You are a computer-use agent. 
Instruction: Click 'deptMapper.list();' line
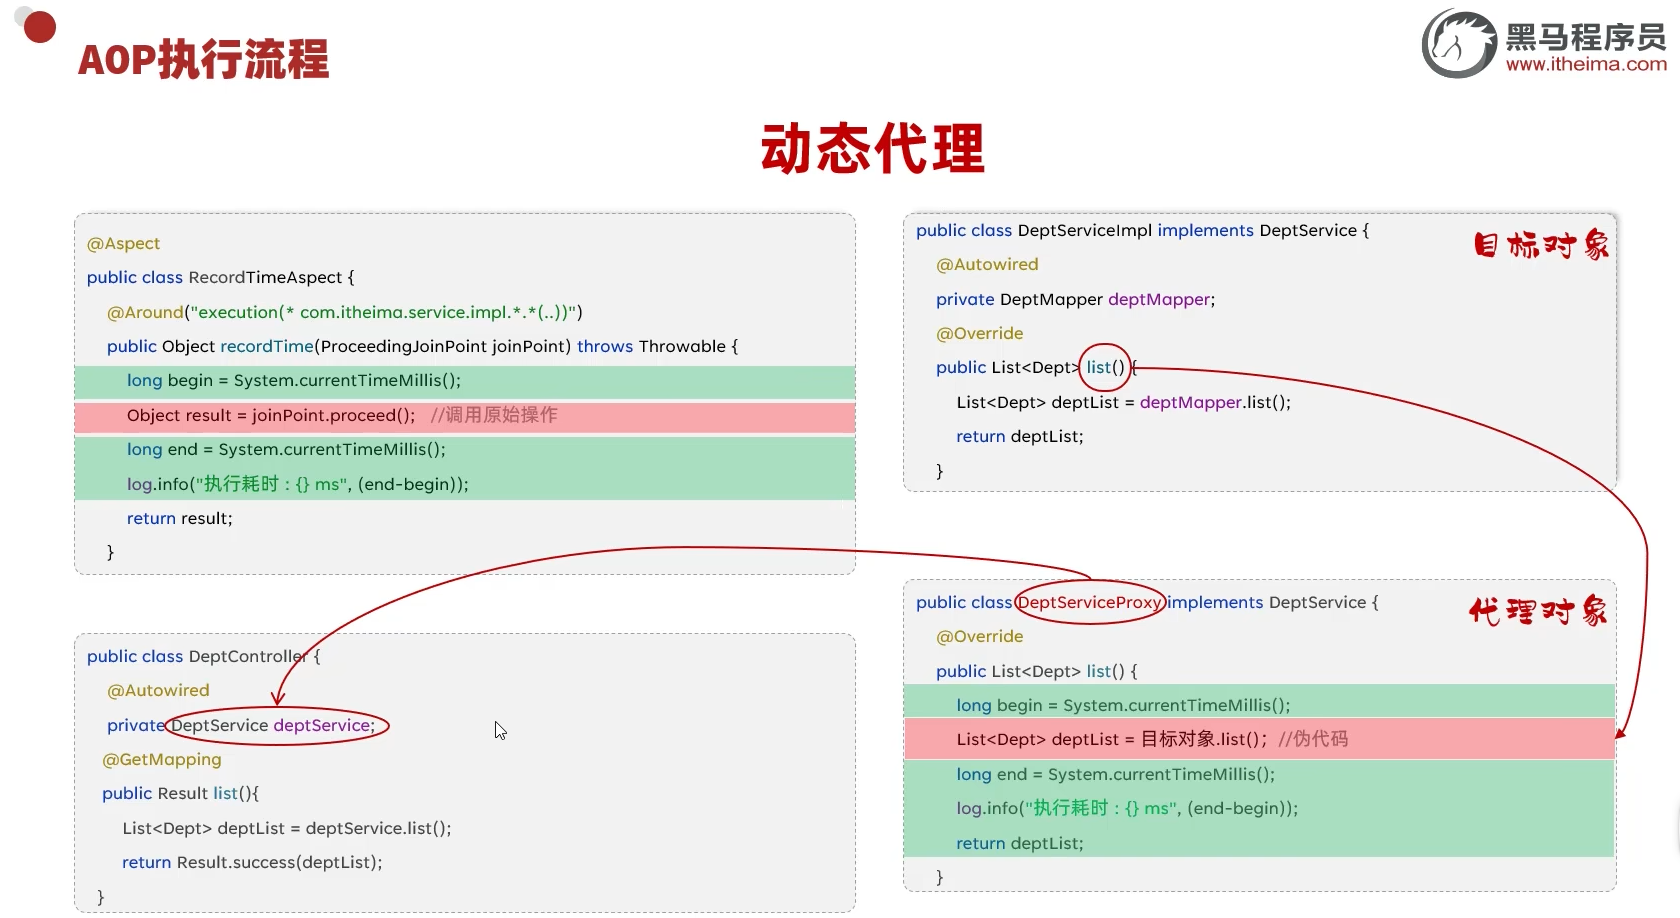click(x=1123, y=402)
